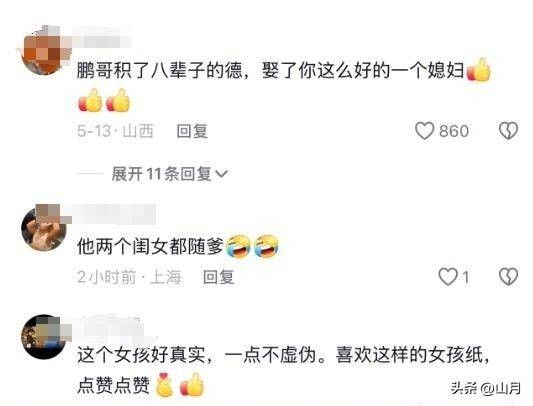Click the 860 like count

point(454,131)
